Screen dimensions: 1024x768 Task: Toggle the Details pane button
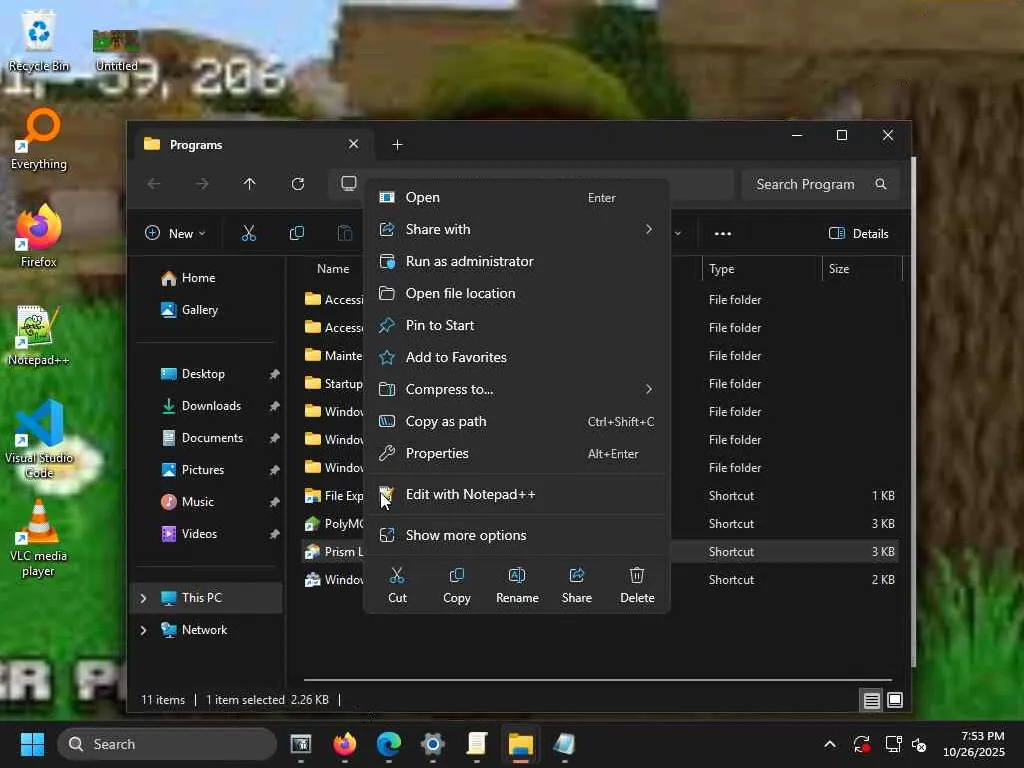coord(858,233)
